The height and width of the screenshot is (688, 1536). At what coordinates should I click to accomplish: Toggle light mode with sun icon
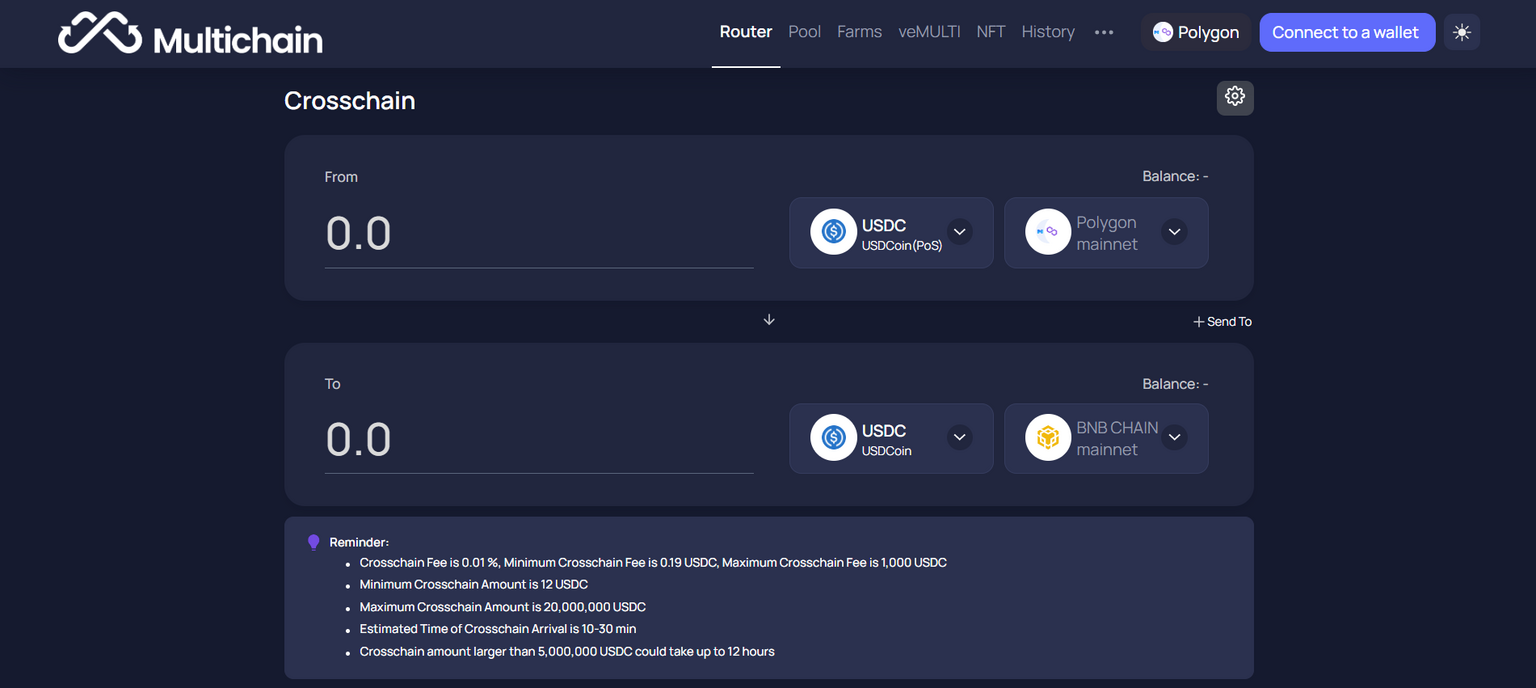click(x=1461, y=32)
